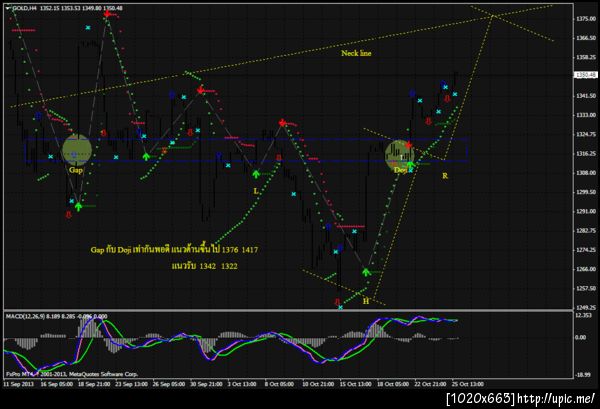
Task: Select the 16 Sep 05:00 time axis label
Action: coord(57,384)
